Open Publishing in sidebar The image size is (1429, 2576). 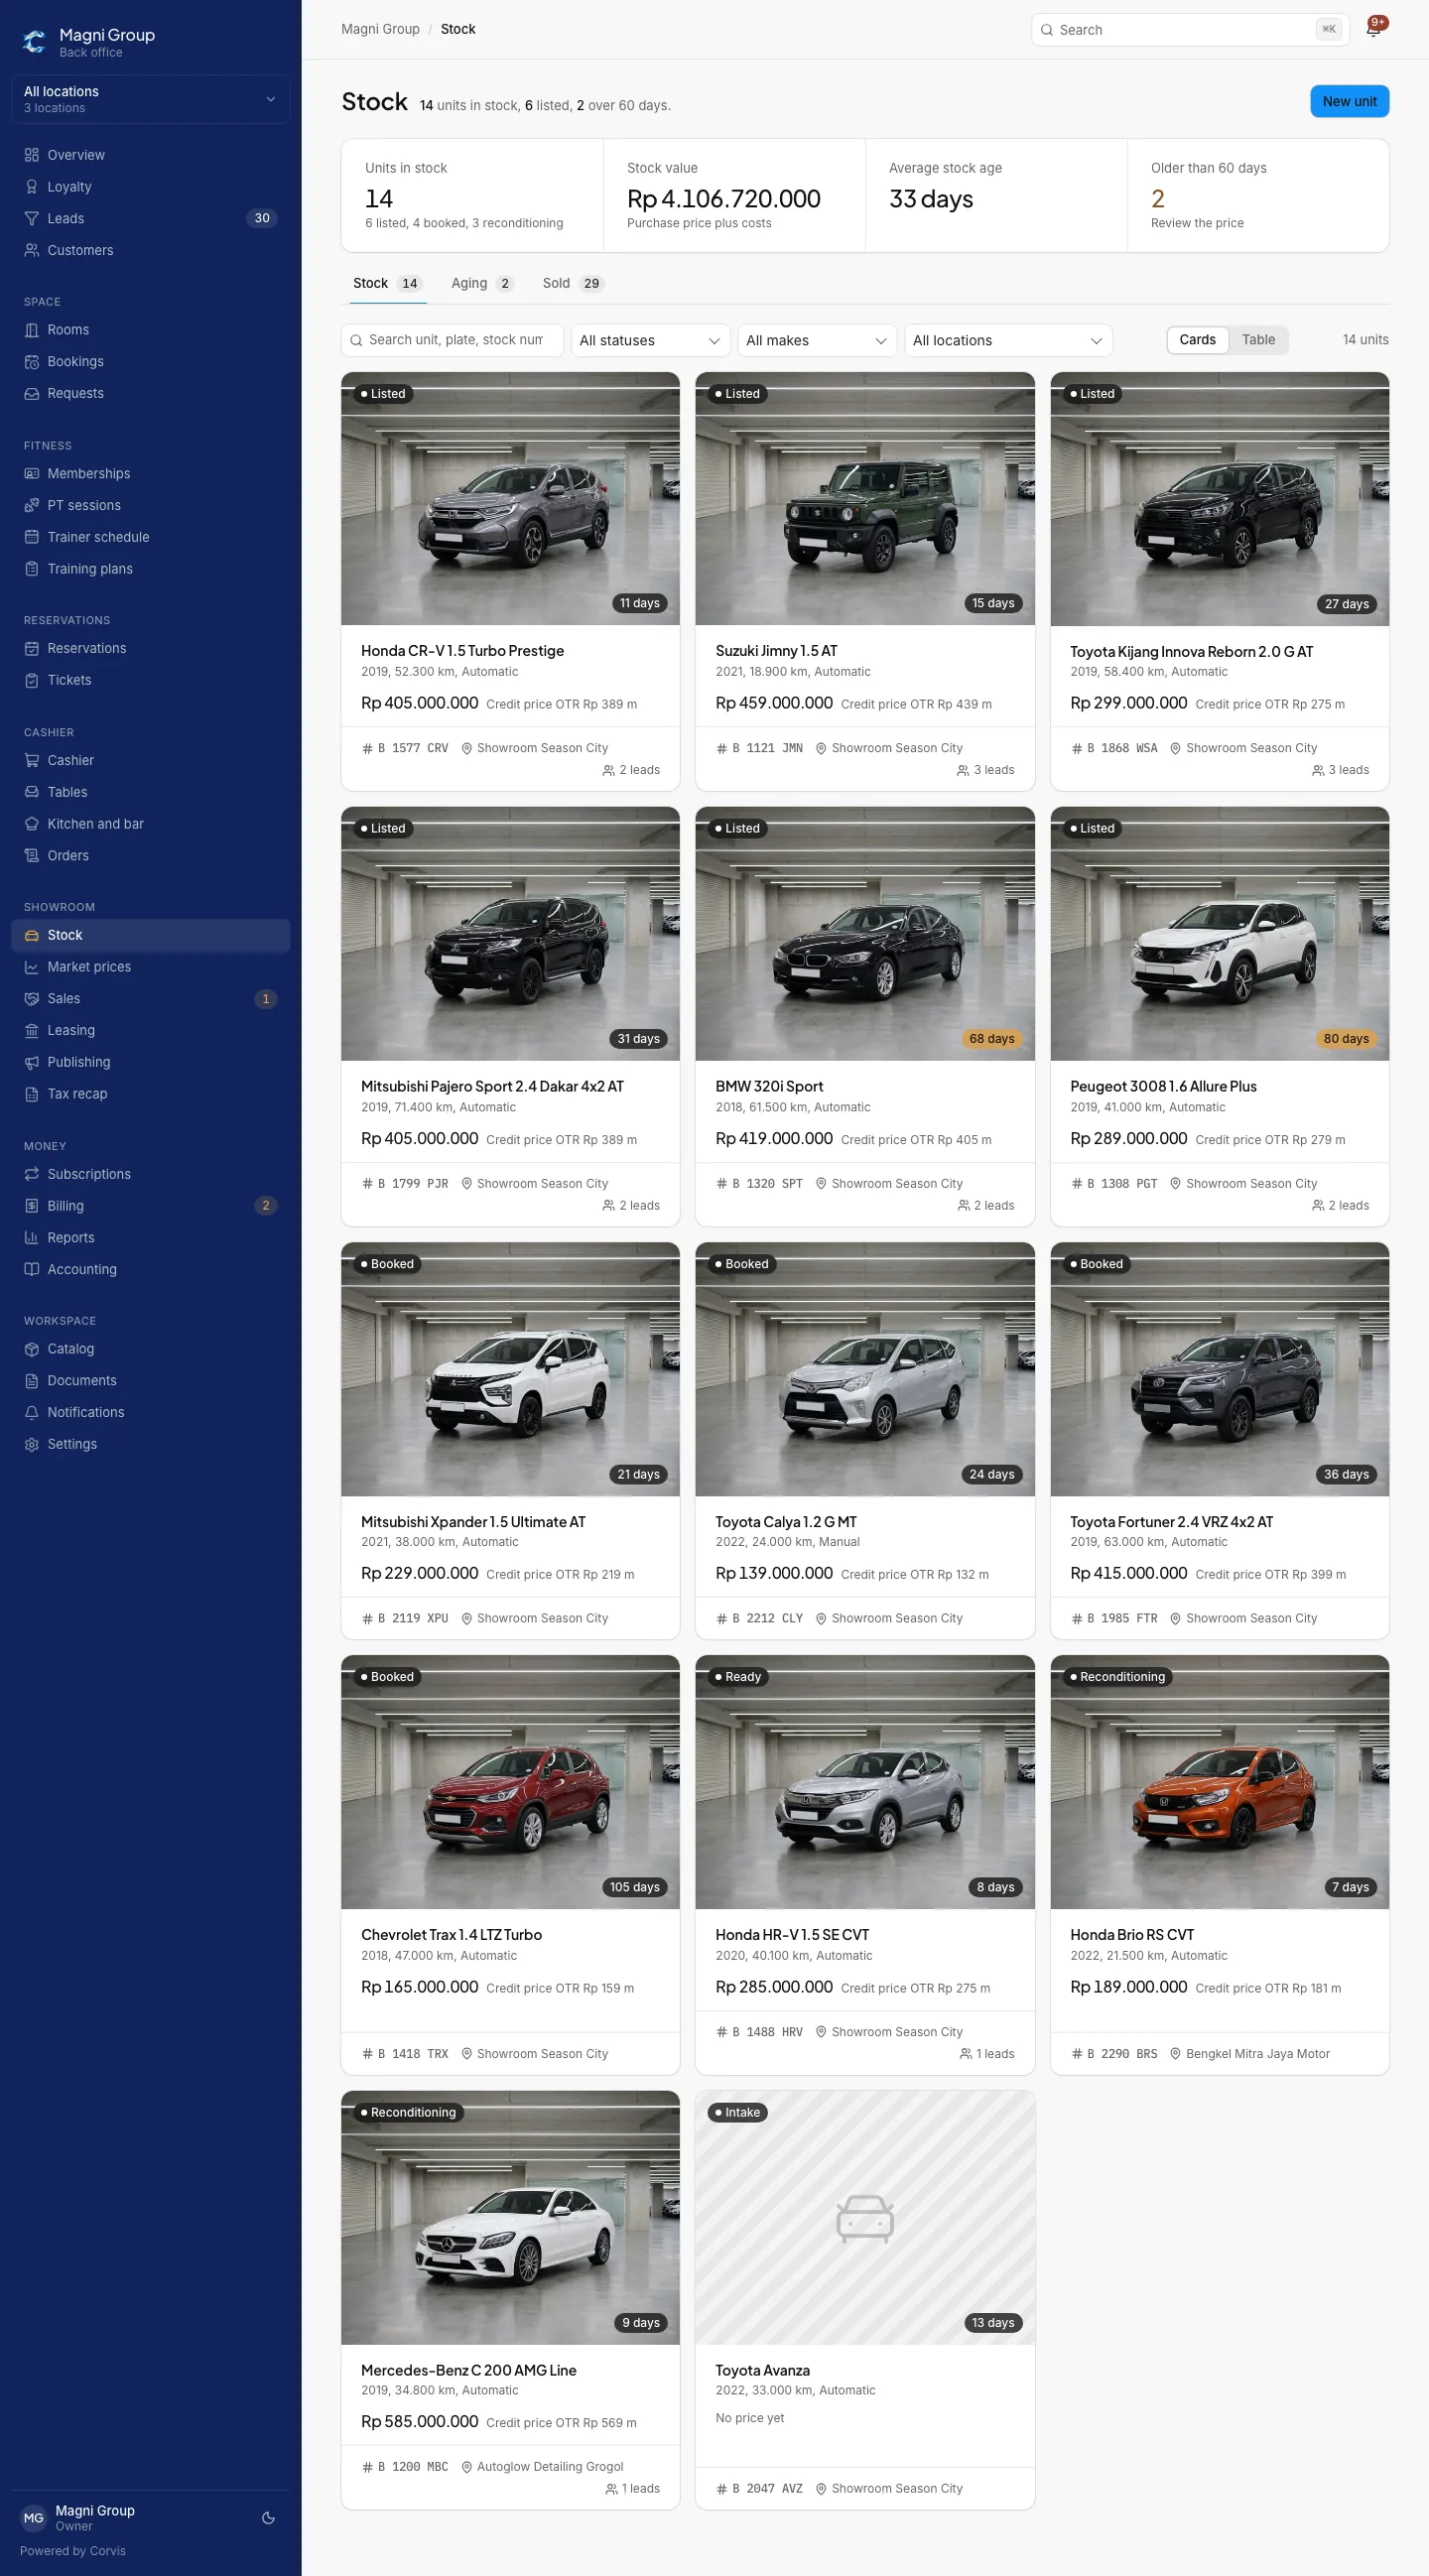(x=150, y=1062)
